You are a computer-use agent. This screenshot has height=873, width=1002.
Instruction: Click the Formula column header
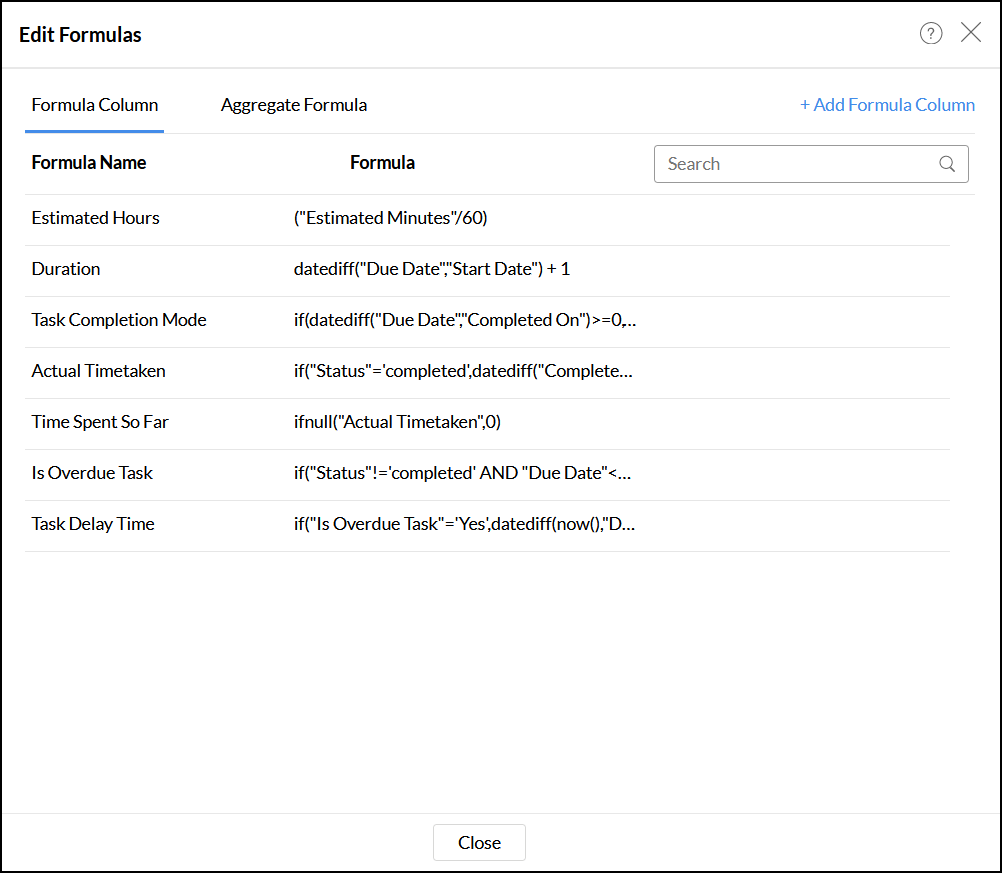382,163
